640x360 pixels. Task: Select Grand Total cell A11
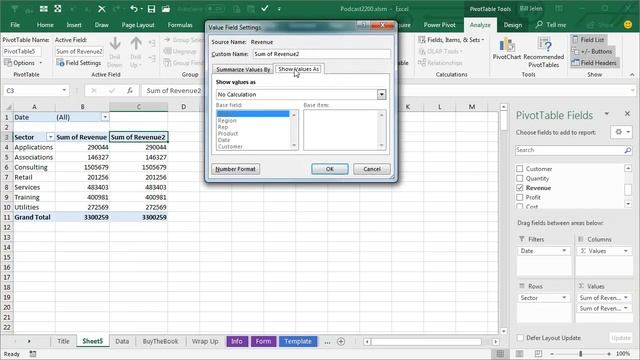point(34,217)
